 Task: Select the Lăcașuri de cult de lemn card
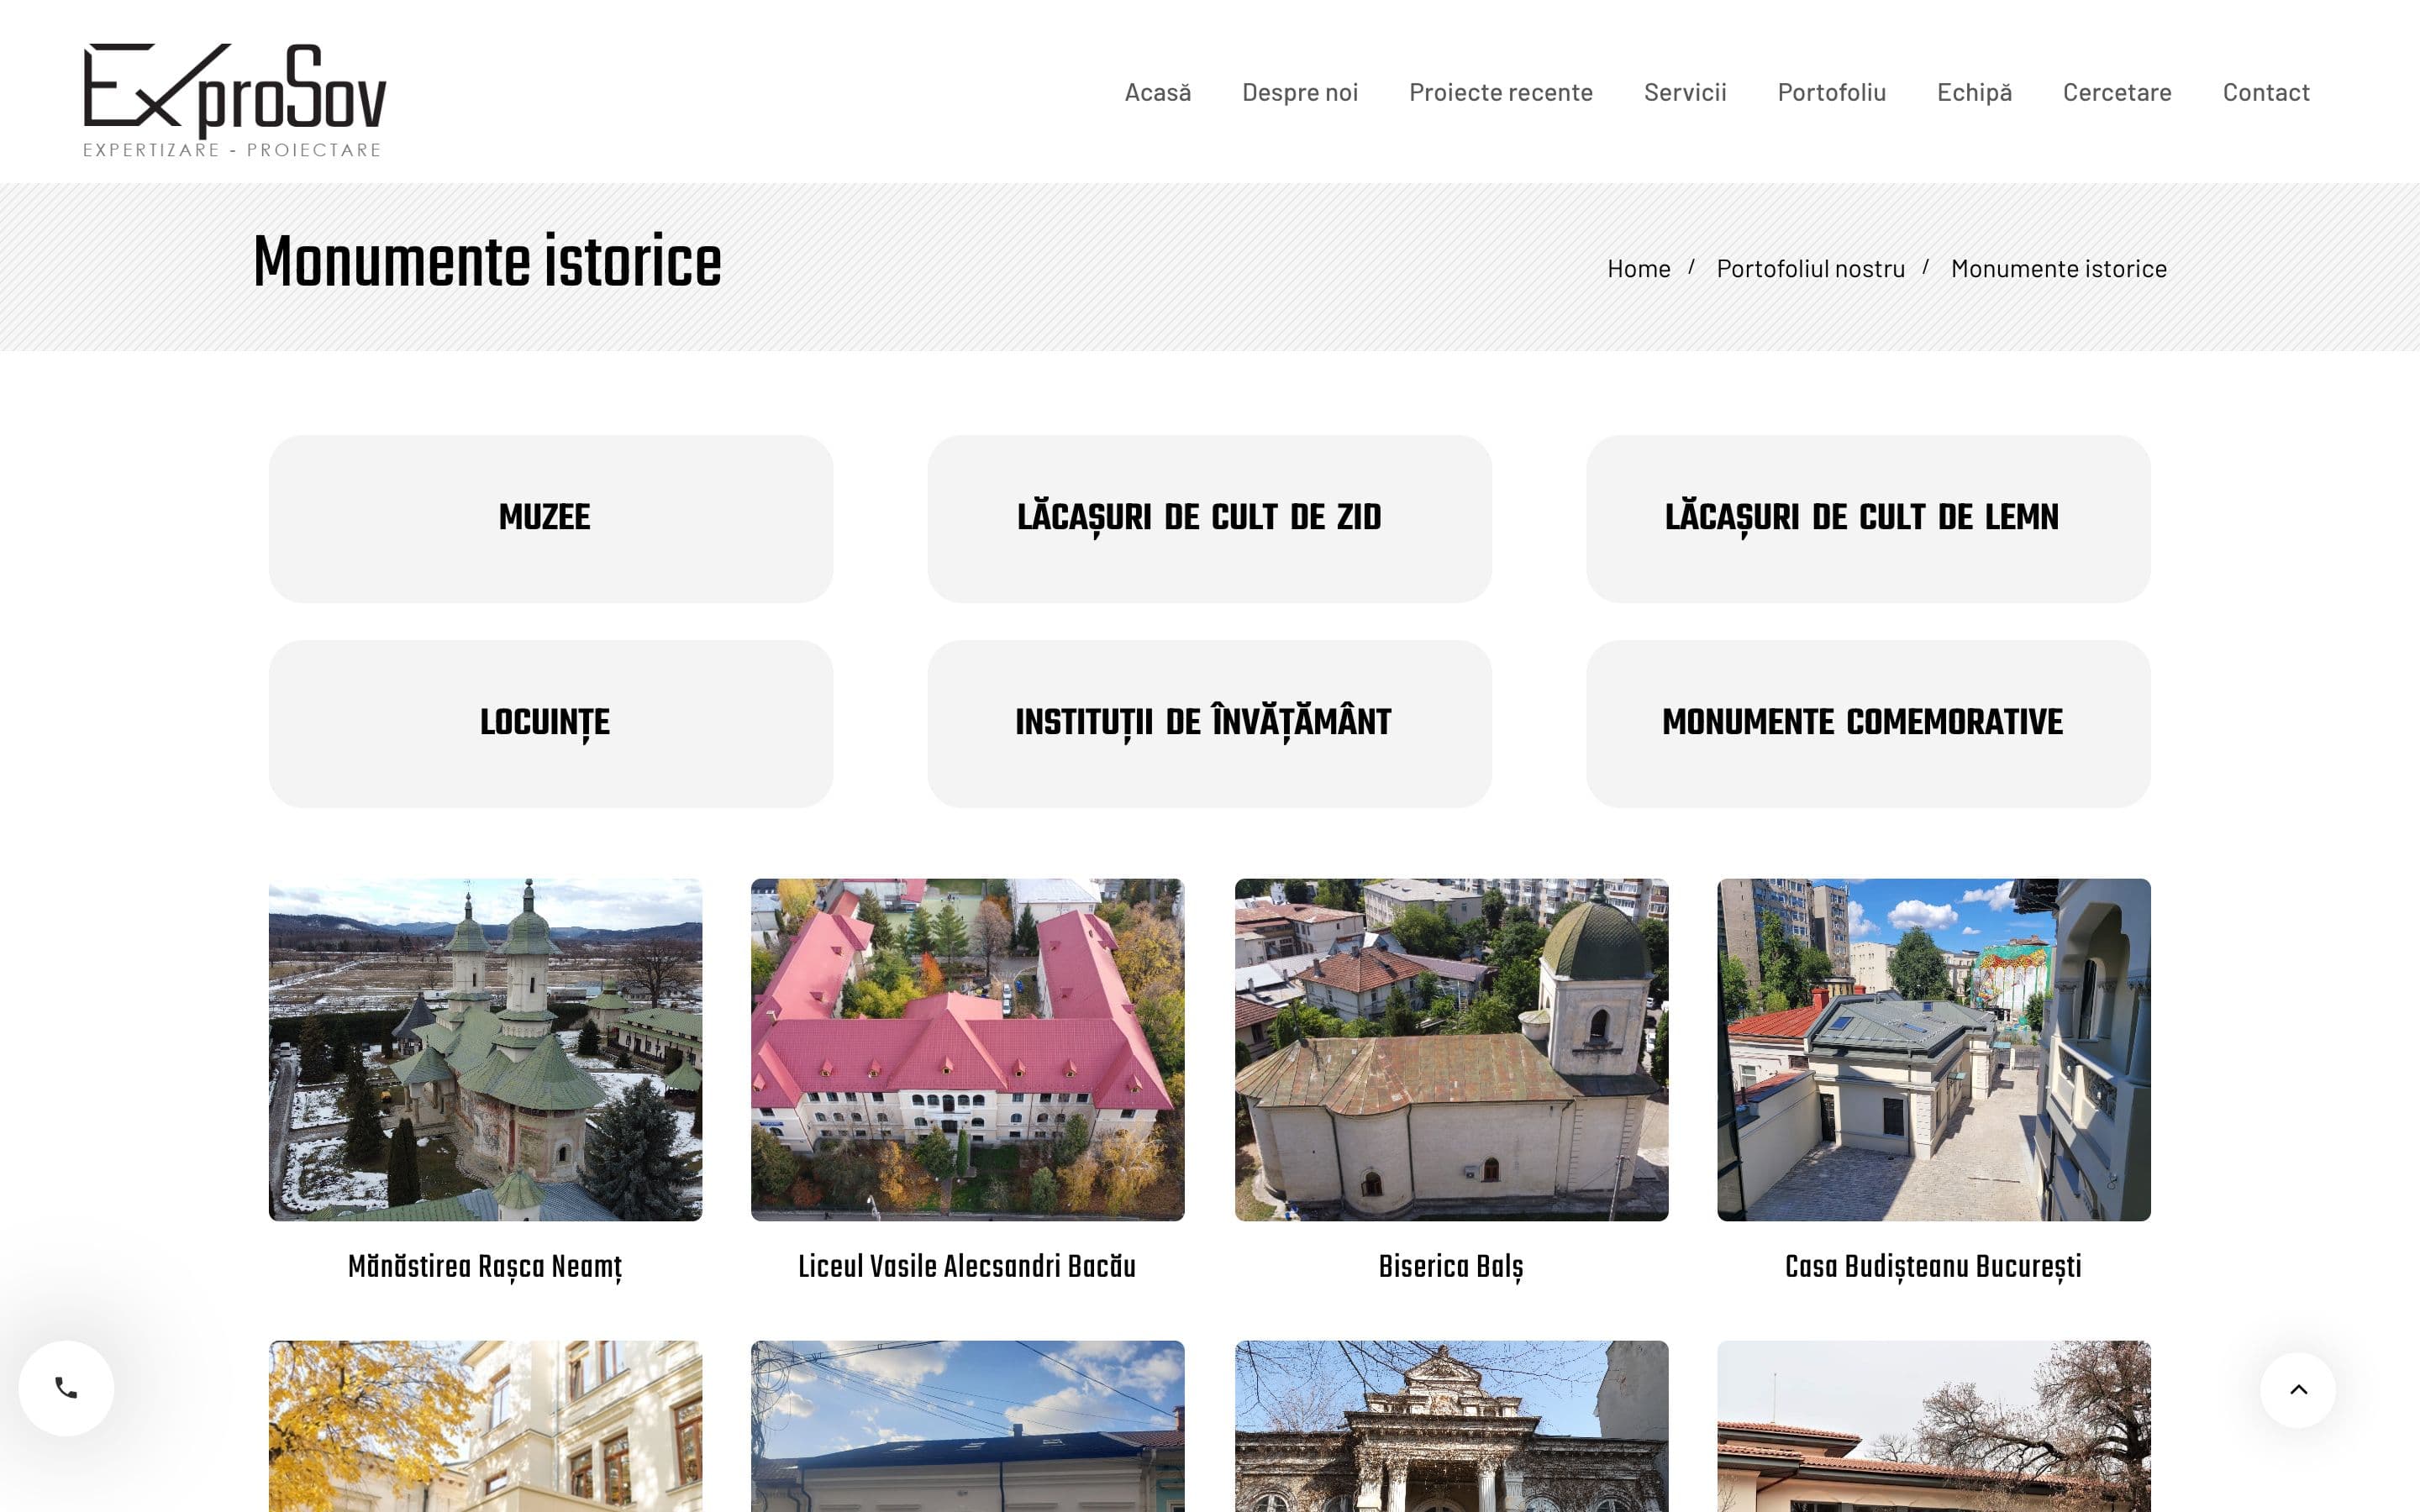coord(1868,518)
